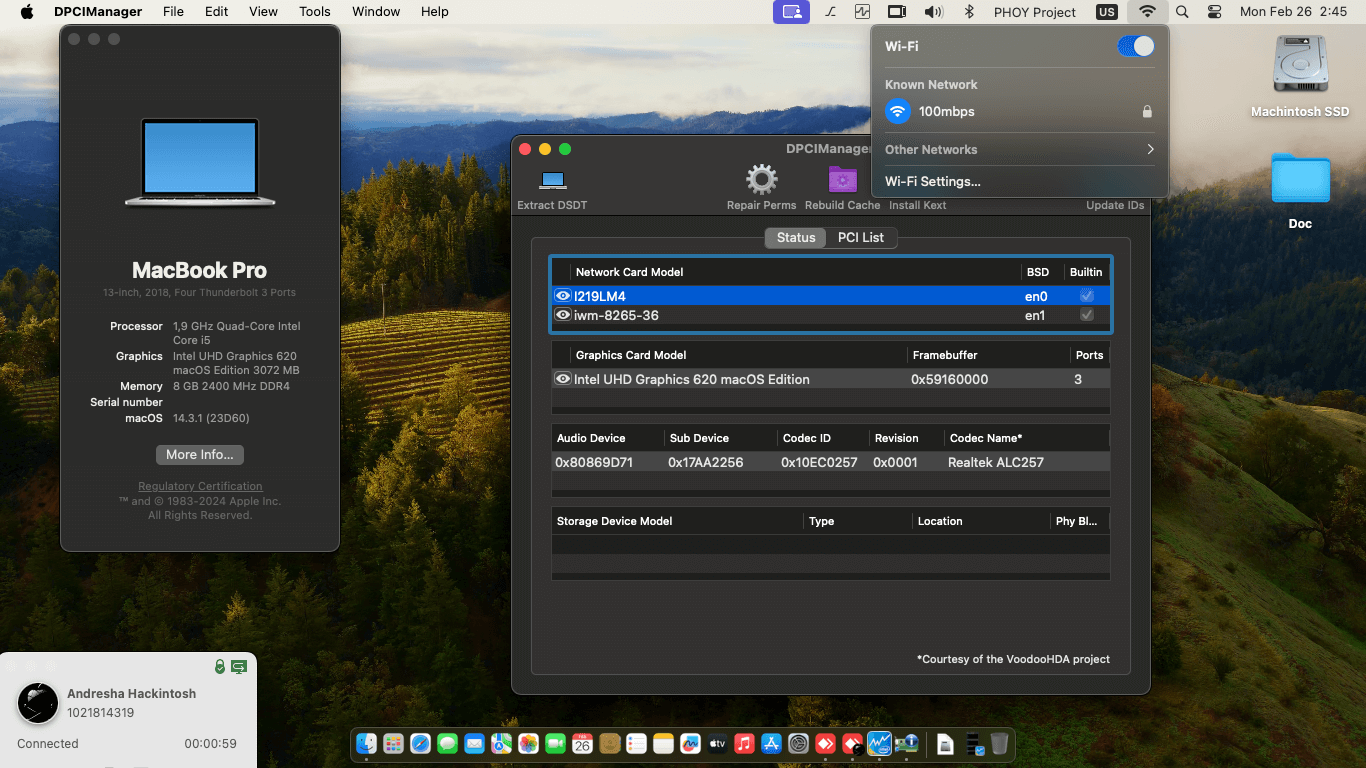Viewport: 1366px width, 768px height.
Task: Expand Other Networks in the Wi-Fi menu
Action: click(1018, 149)
